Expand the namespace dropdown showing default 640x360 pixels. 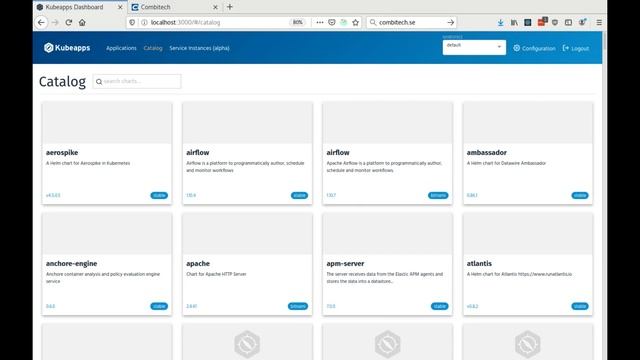coord(474,47)
